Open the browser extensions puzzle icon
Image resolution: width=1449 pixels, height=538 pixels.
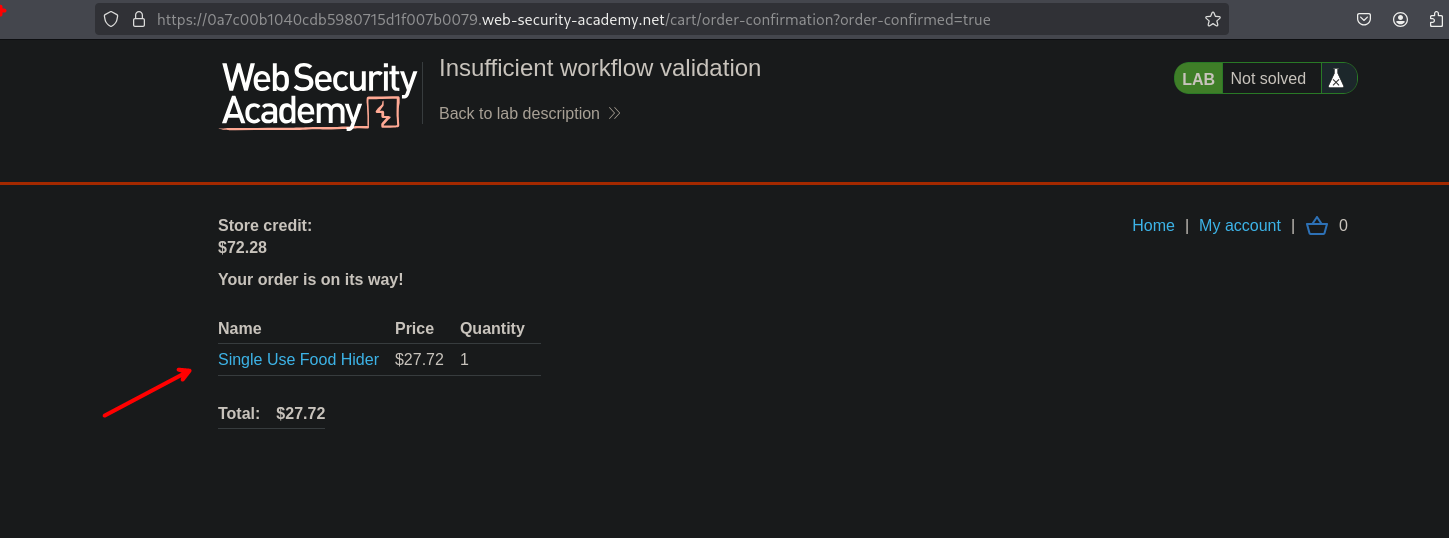(1437, 19)
